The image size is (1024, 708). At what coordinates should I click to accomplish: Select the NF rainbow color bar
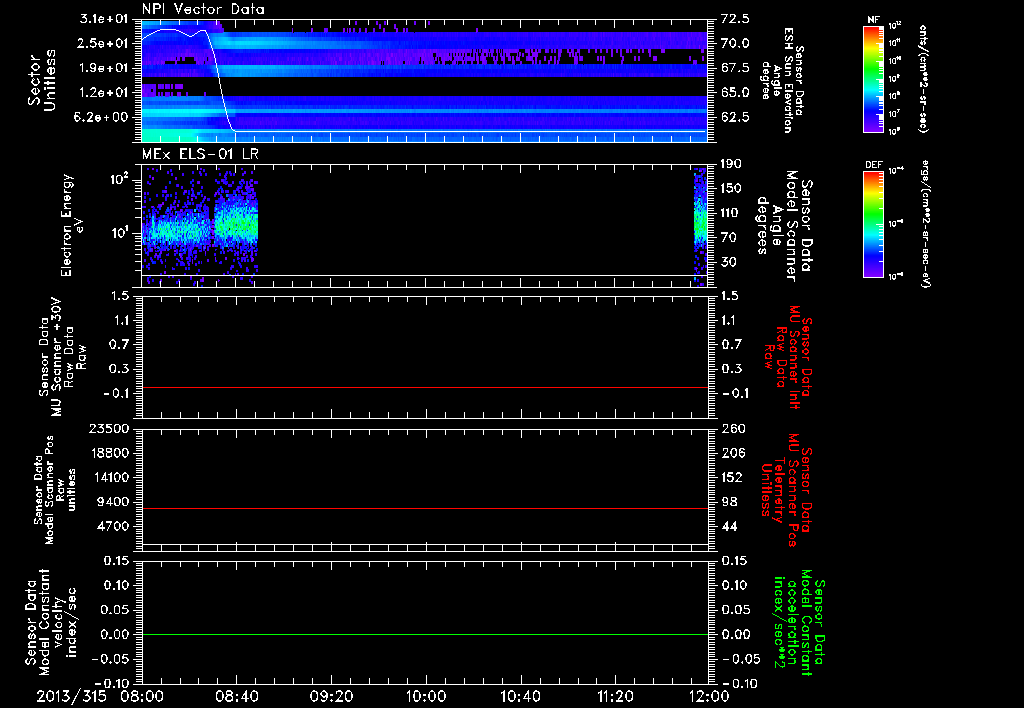pyautogui.click(x=873, y=79)
